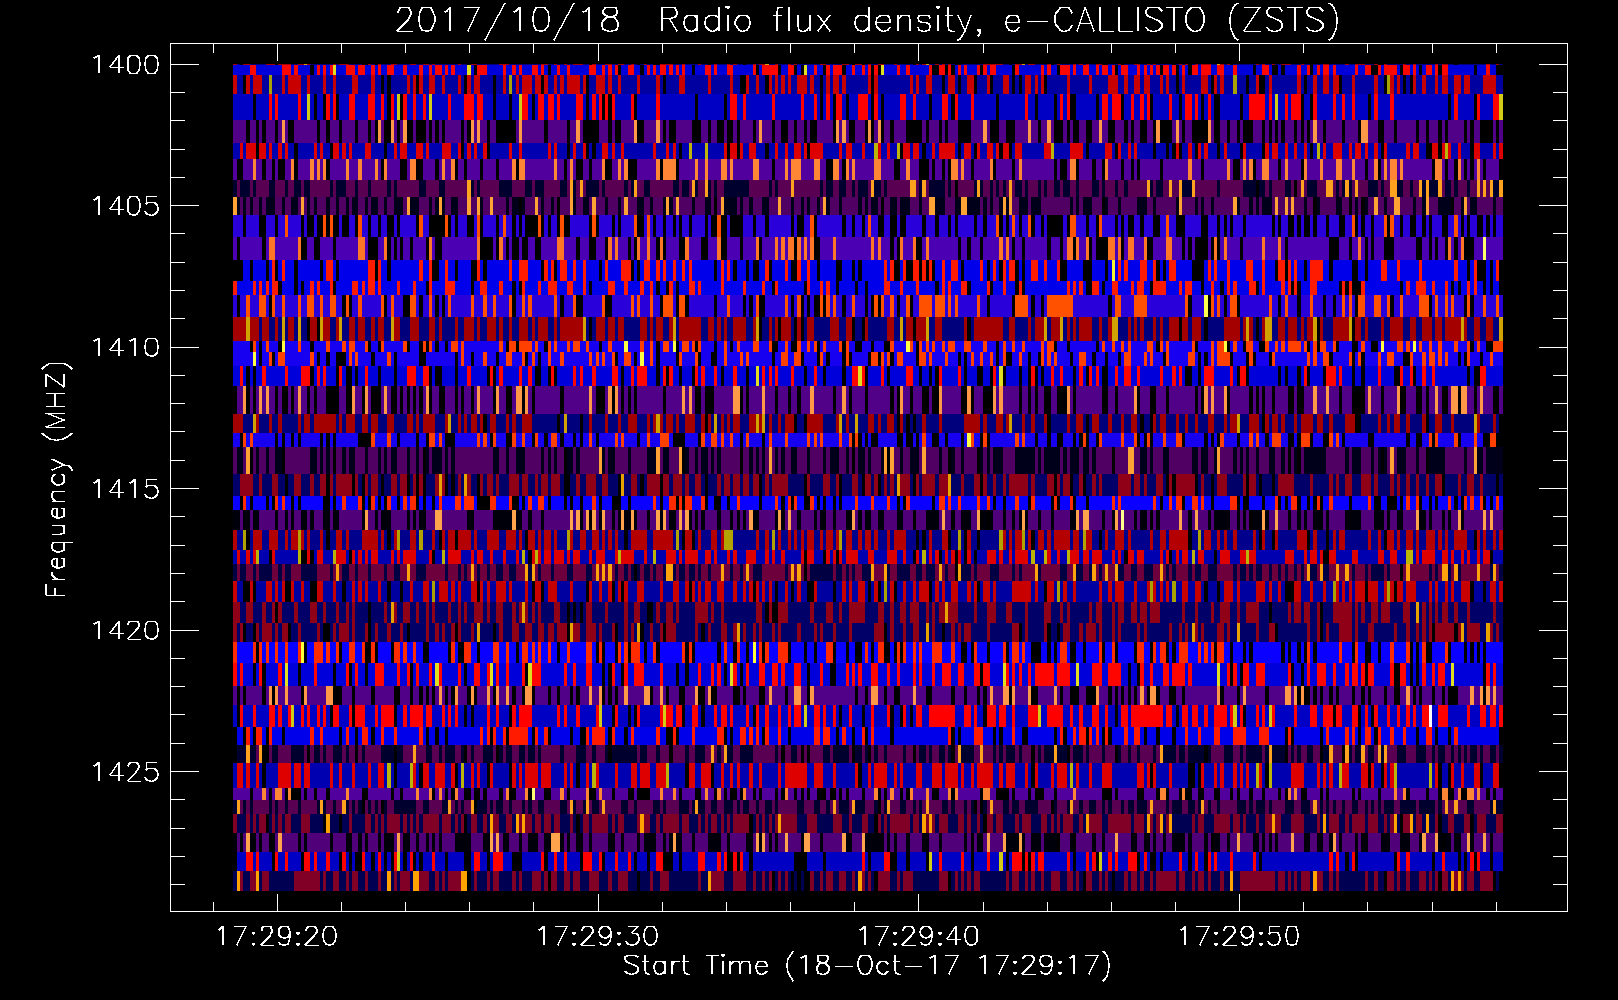
Task: Click the 17:29:20 time tick label
Action: [x=277, y=937]
